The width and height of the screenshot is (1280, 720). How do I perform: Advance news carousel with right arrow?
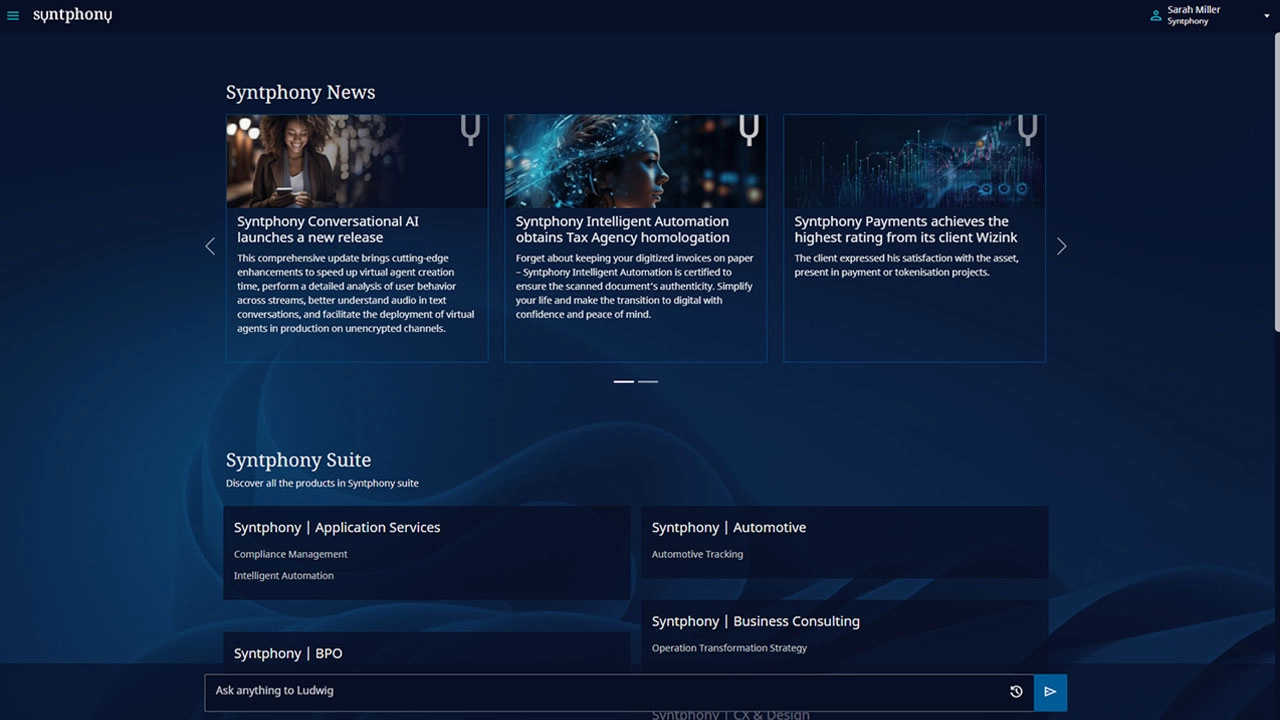coord(1061,246)
